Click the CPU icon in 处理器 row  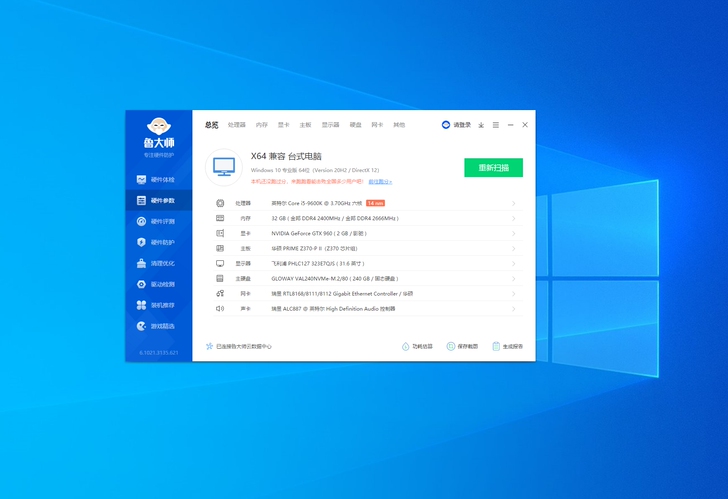(x=220, y=203)
